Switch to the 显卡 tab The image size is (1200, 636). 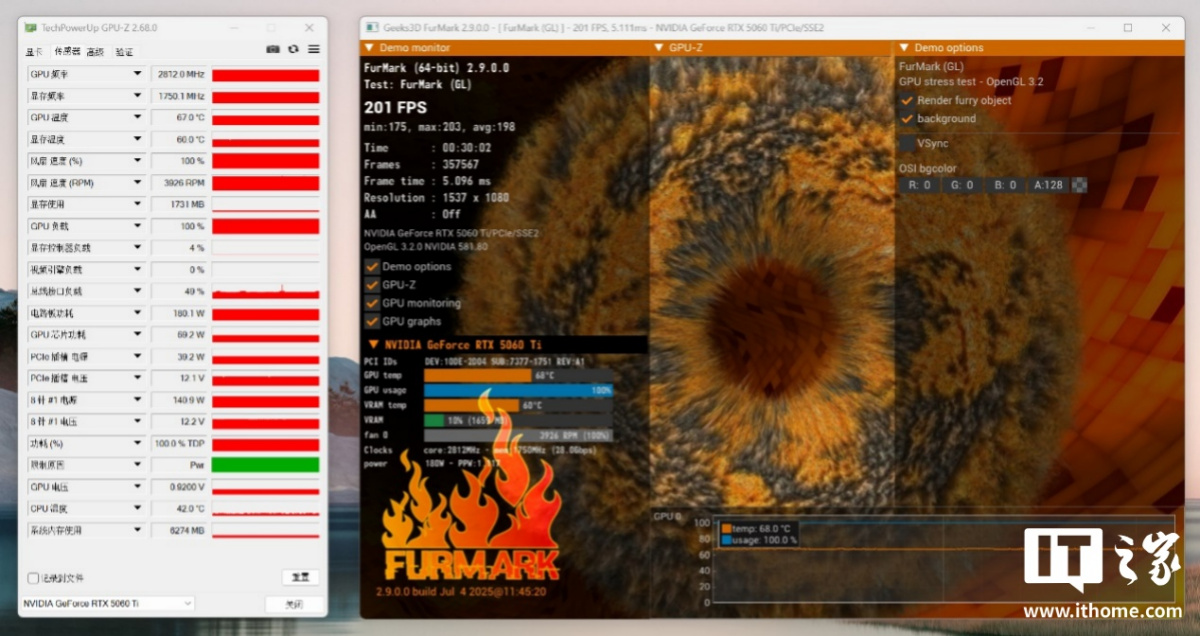[35, 51]
